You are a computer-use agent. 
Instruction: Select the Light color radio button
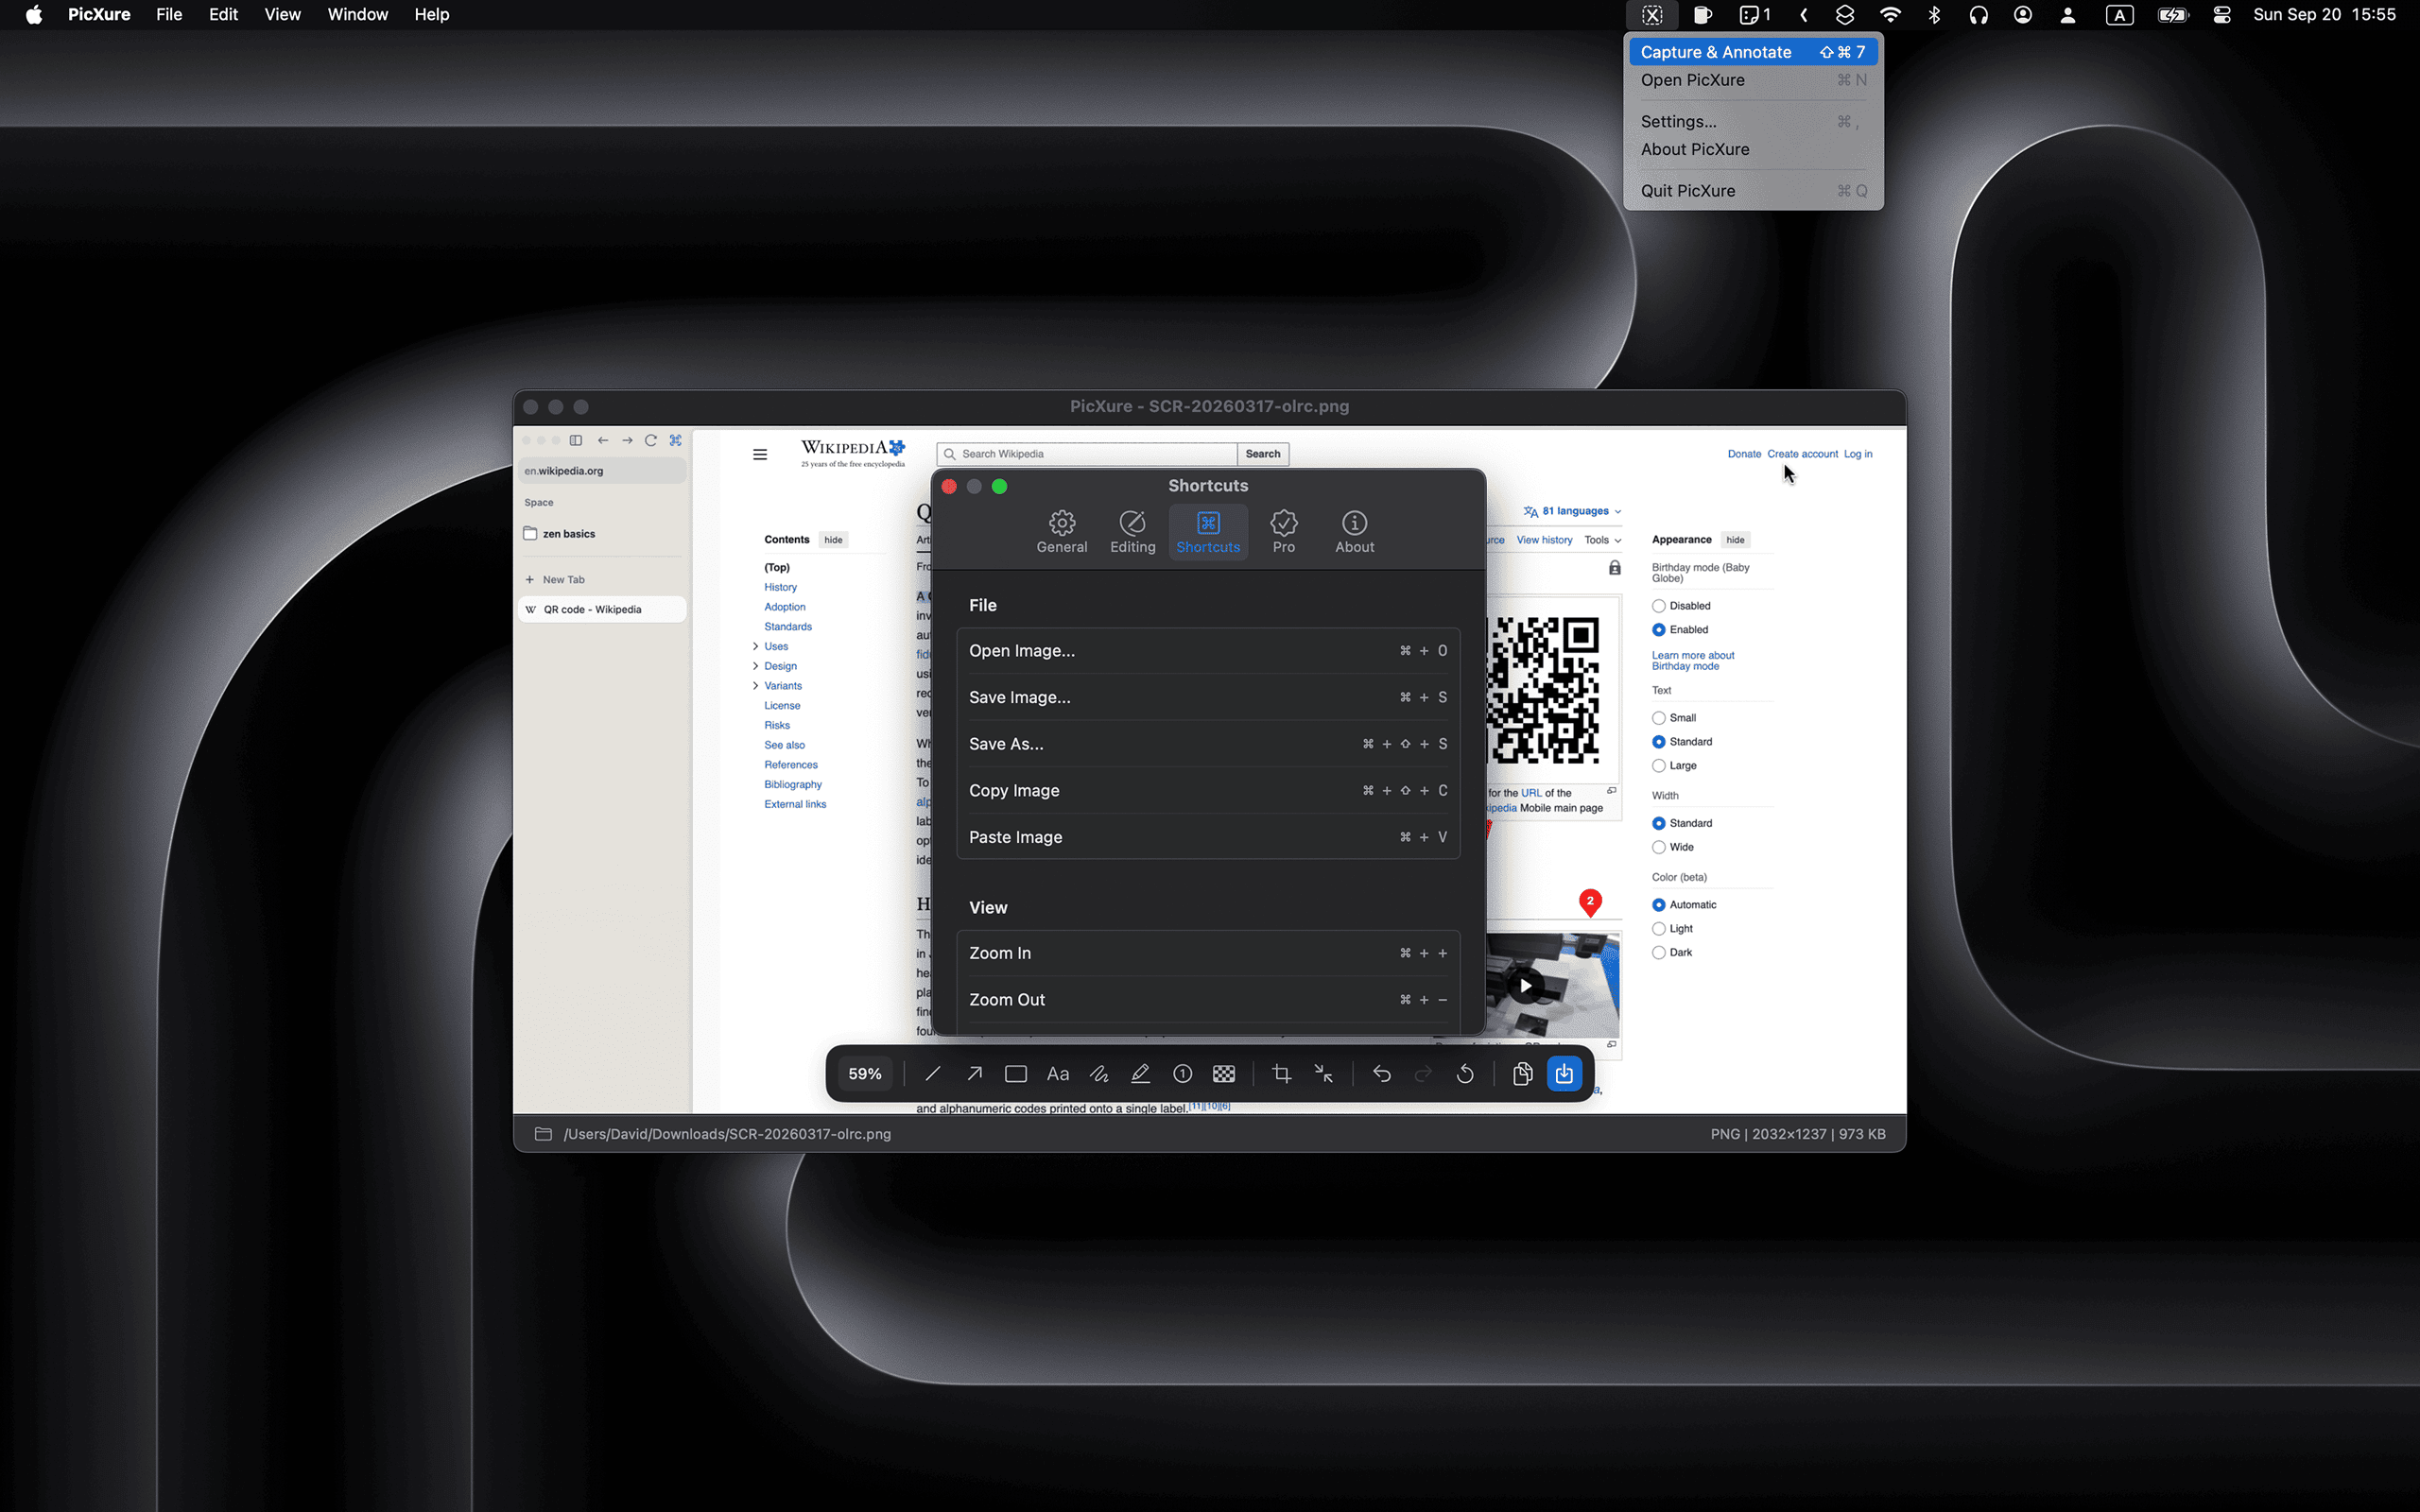point(1658,929)
